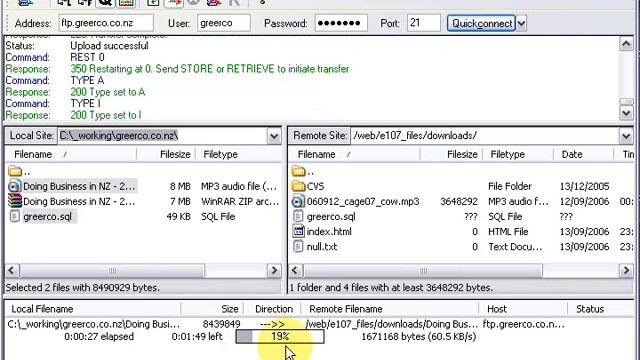Screen dimensions: 640x360
Task: Click the local pane scroll left arrow
Action: click(x=11, y=270)
